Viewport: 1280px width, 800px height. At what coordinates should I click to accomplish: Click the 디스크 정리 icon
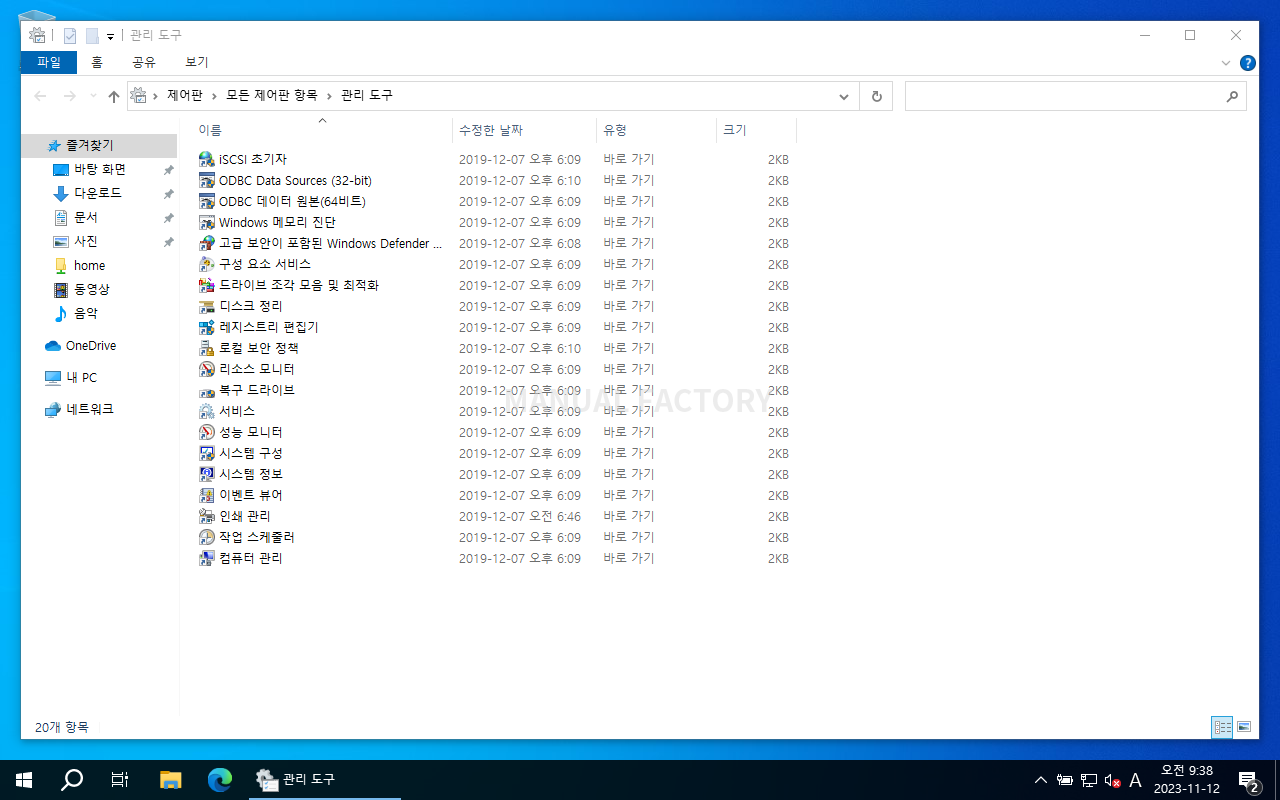pyautogui.click(x=207, y=306)
